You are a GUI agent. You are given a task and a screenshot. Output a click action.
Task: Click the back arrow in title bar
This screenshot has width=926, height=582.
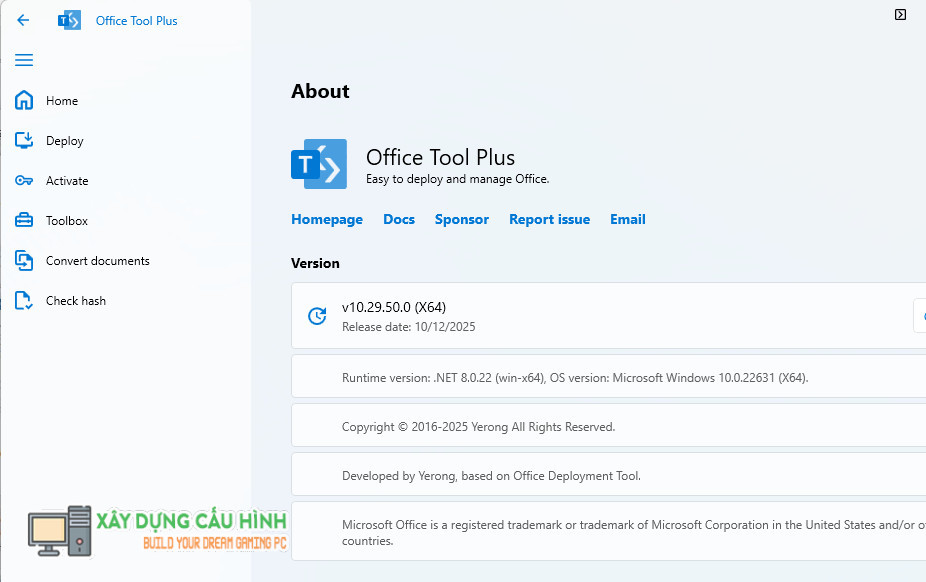[23, 20]
